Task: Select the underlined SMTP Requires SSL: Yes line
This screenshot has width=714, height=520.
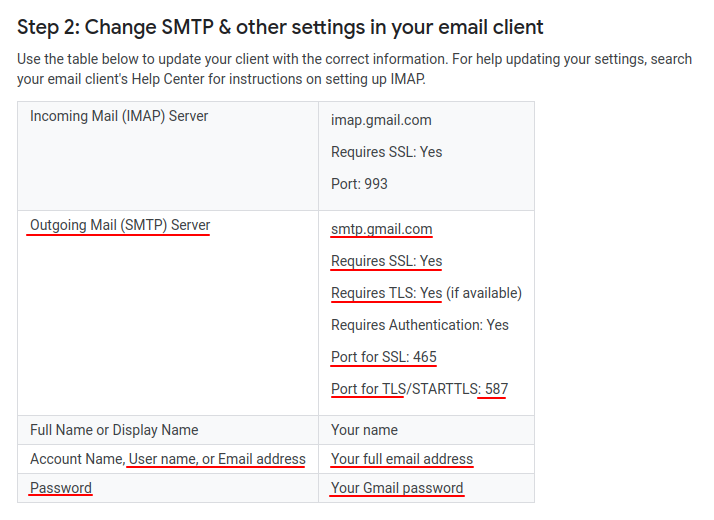Action: pyautogui.click(x=387, y=261)
